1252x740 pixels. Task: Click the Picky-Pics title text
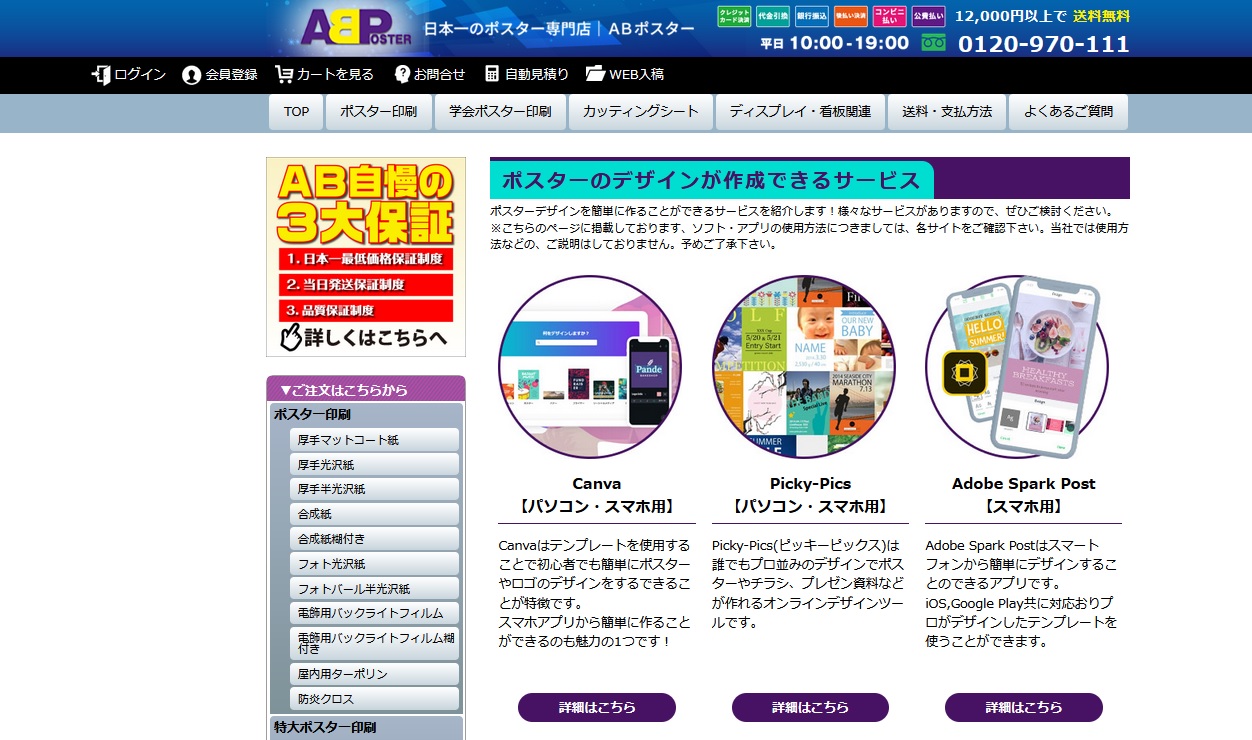(x=810, y=484)
